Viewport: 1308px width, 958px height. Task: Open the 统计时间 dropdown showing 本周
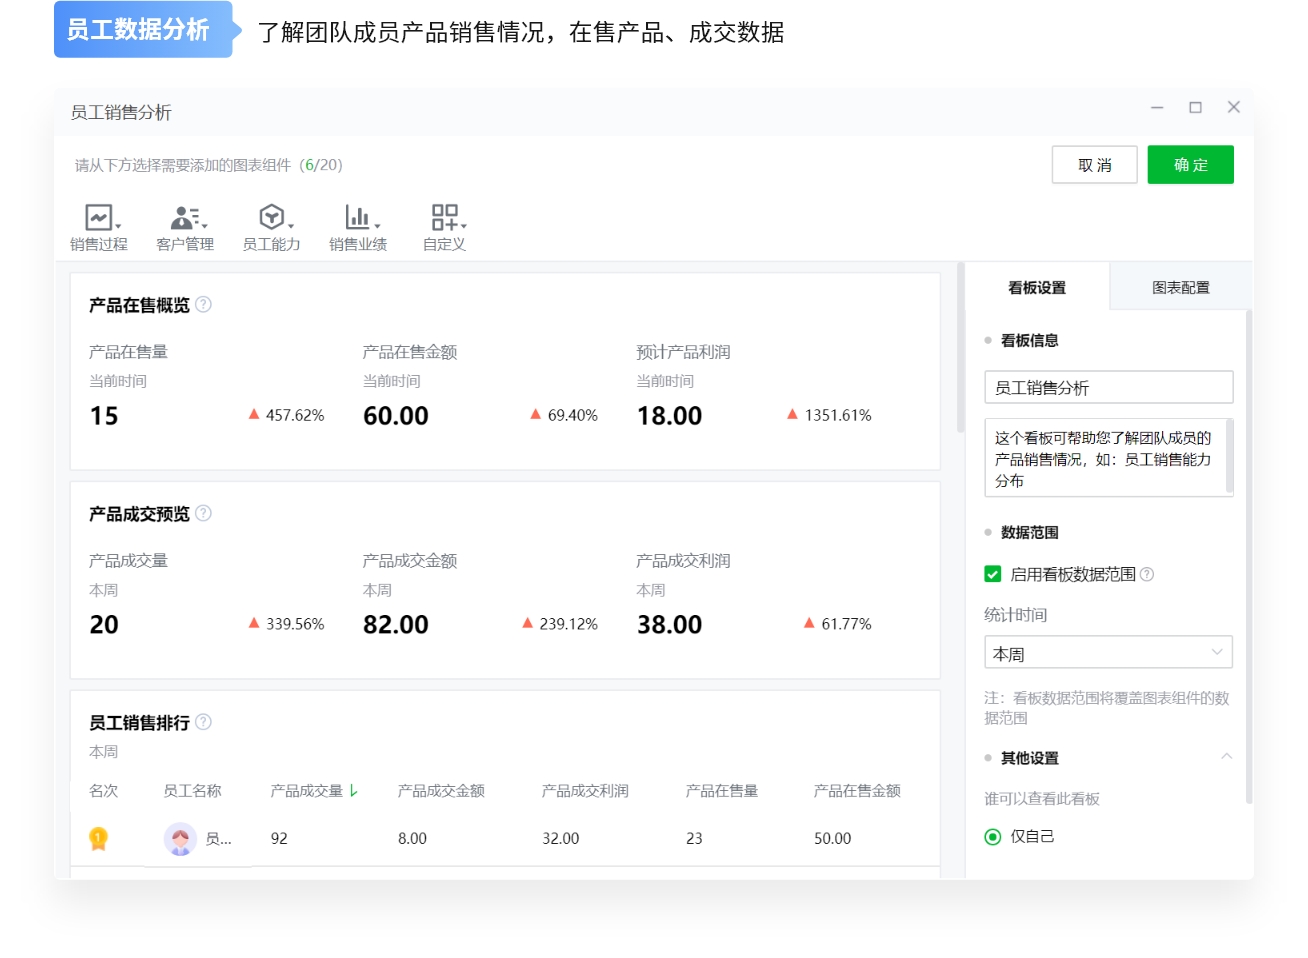(x=1108, y=652)
